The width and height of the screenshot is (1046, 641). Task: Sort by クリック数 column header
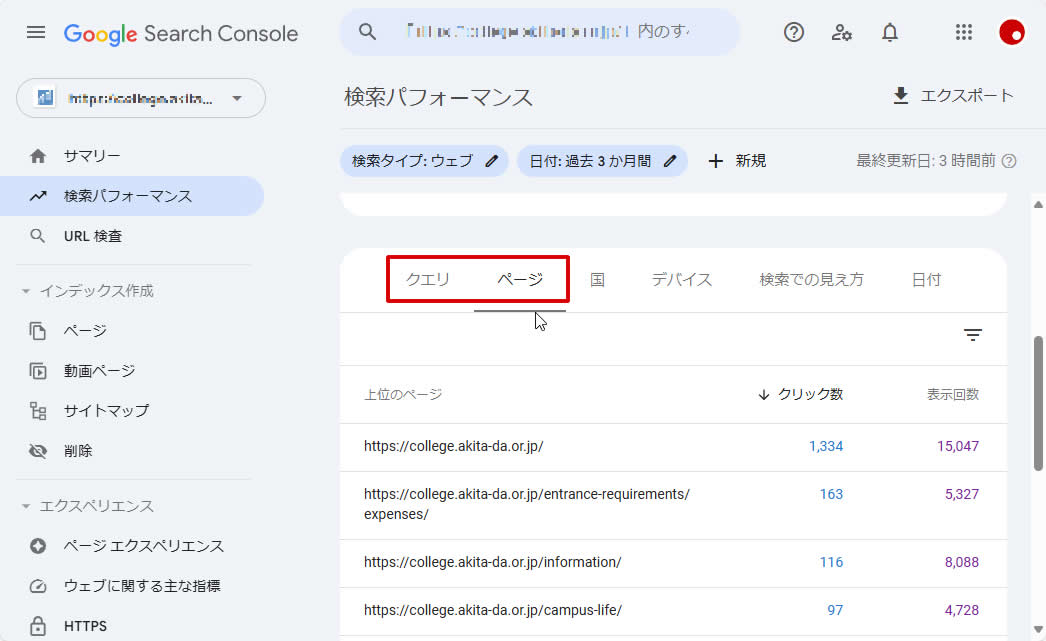pyautogui.click(x=809, y=394)
